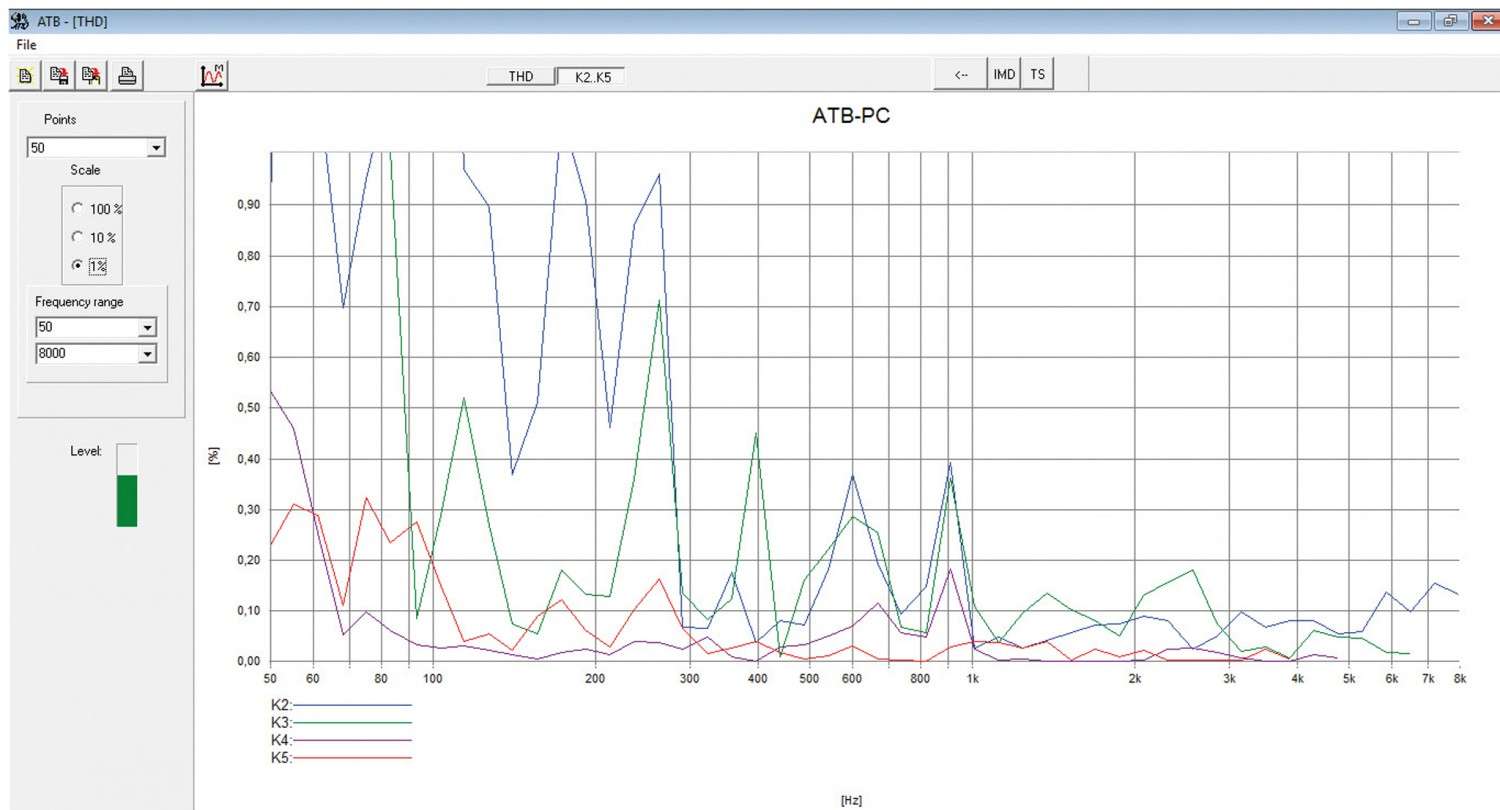
Task: Click the 1k x-axis label
Action: (972, 679)
